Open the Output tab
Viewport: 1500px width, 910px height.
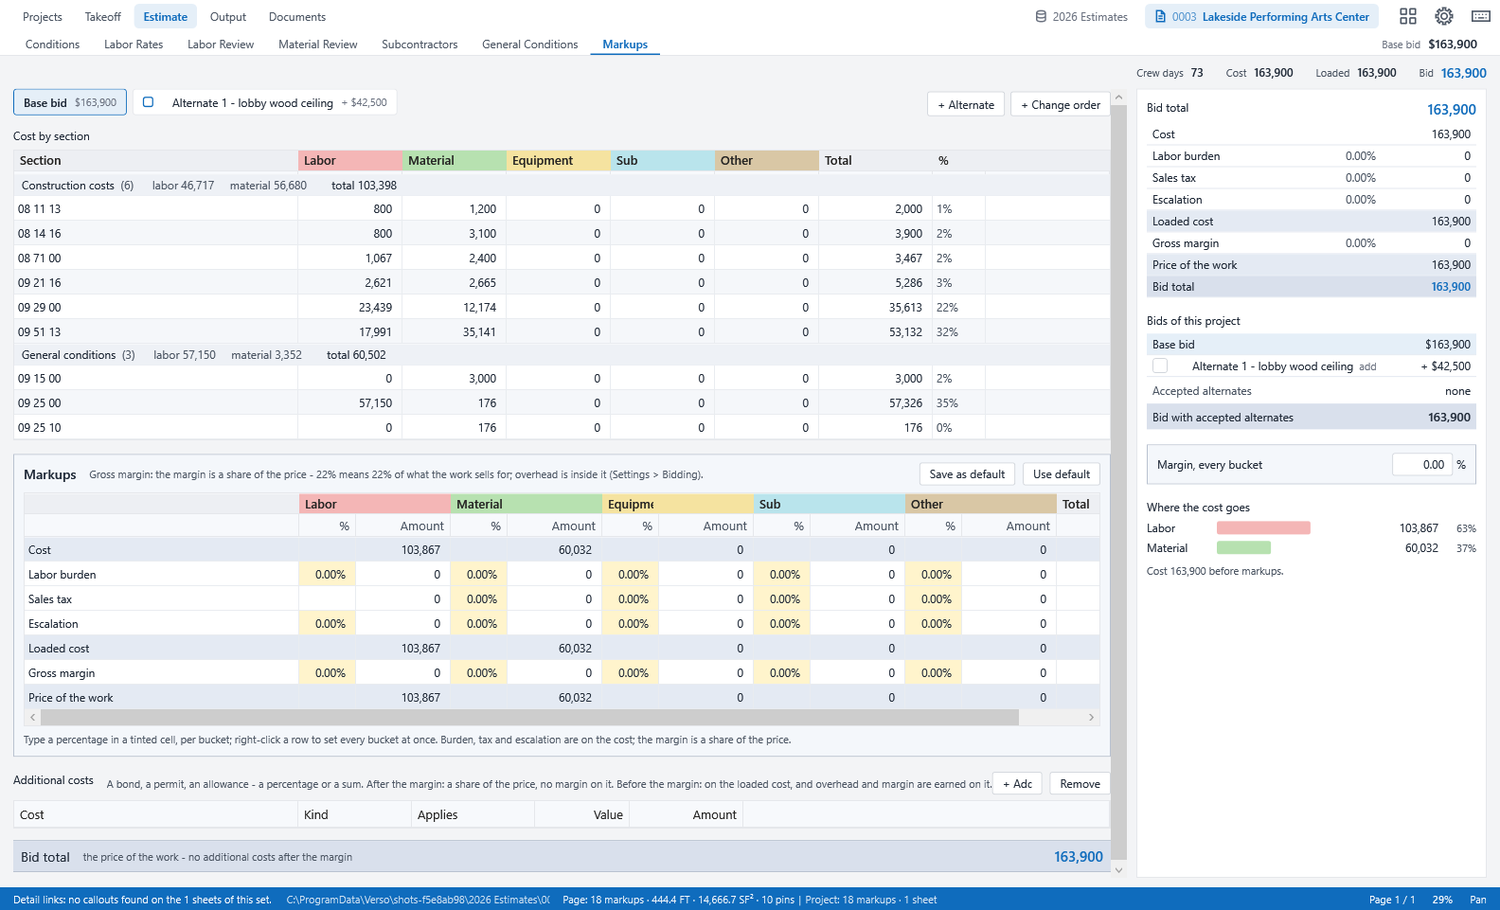228,17
